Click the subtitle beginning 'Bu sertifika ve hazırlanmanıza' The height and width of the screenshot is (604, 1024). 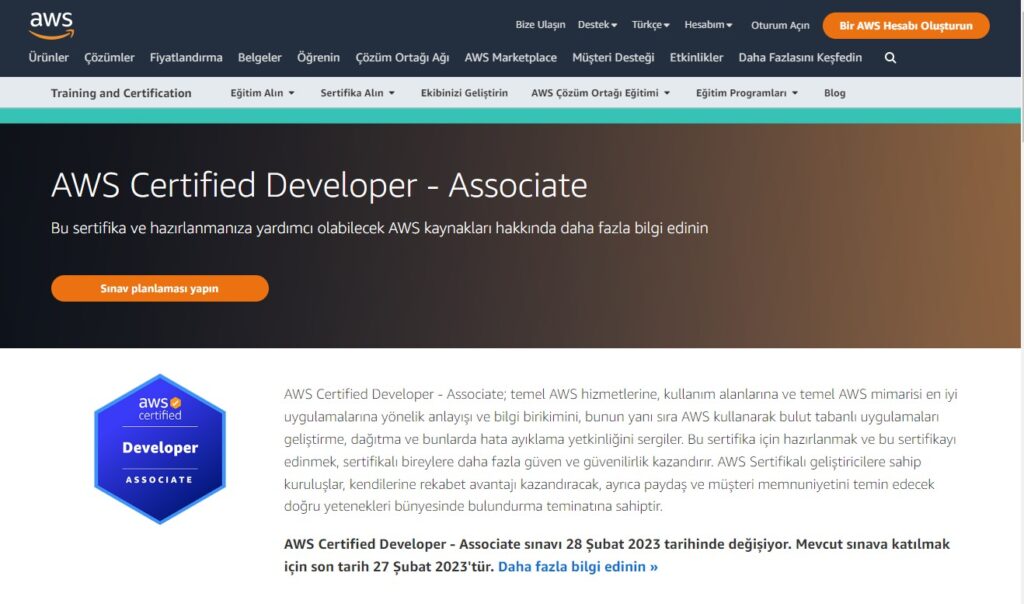click(379, 228)
